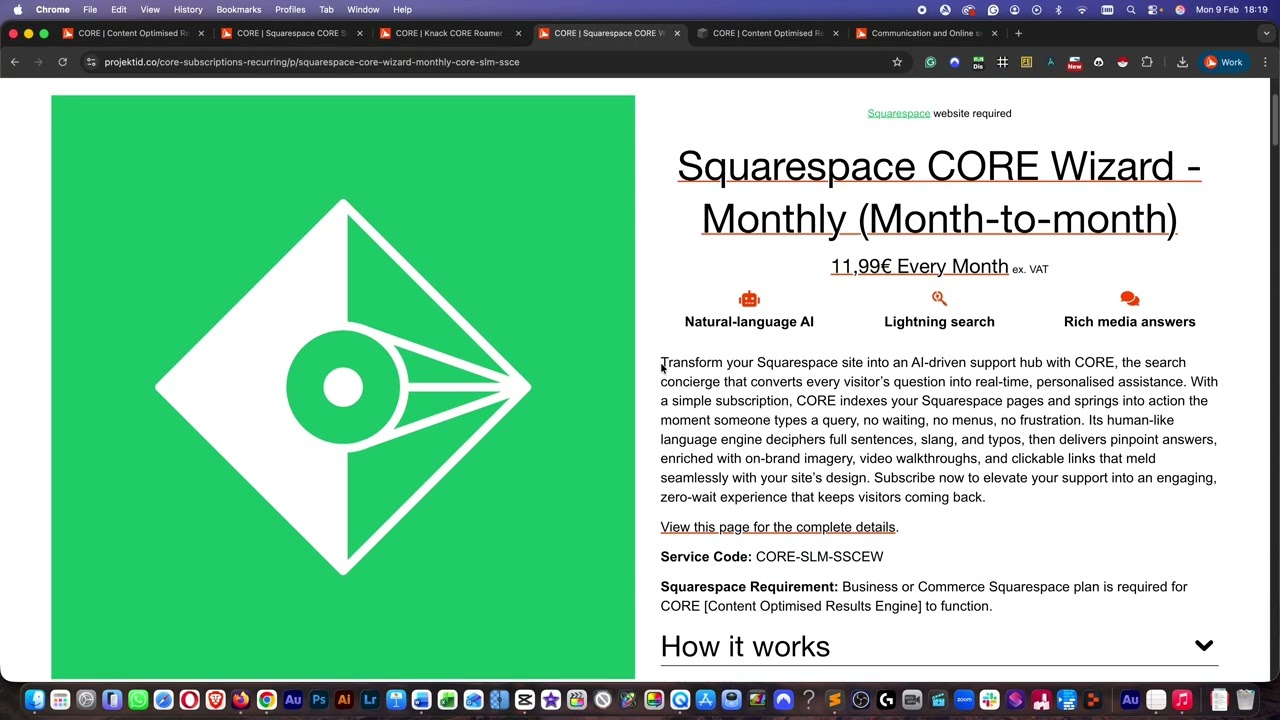The width and height of the screenshot is (1280, 720).
Task: View site information for projektid.co
Action: click(91, 62)
